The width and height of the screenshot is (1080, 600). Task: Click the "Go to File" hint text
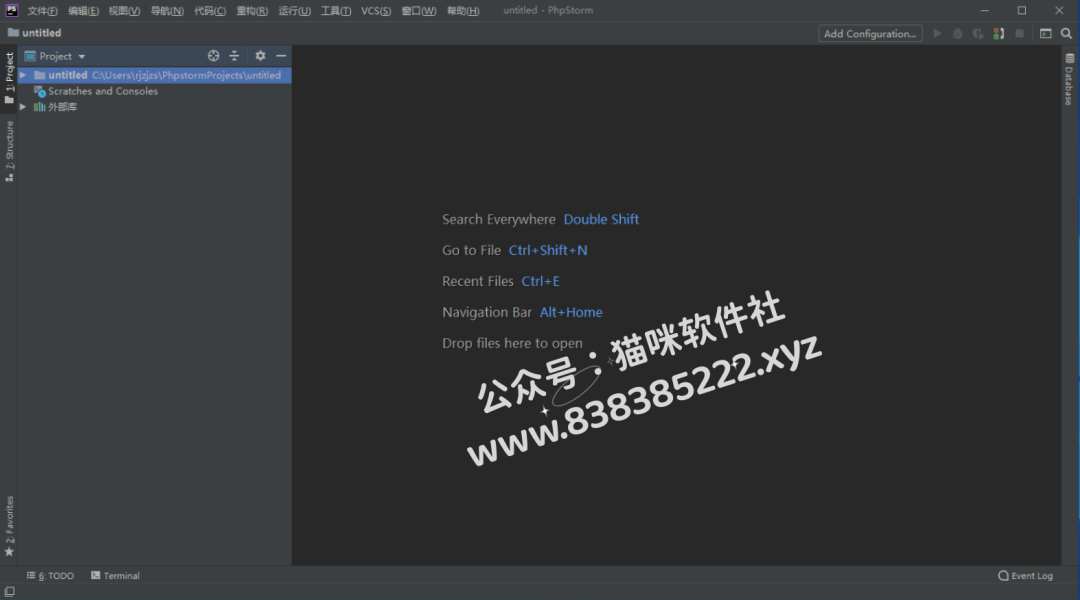coord(471,250)
